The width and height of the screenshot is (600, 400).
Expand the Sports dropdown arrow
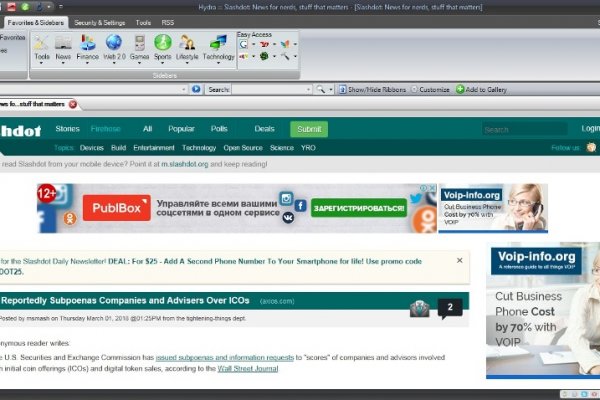[x=163, y=64]
